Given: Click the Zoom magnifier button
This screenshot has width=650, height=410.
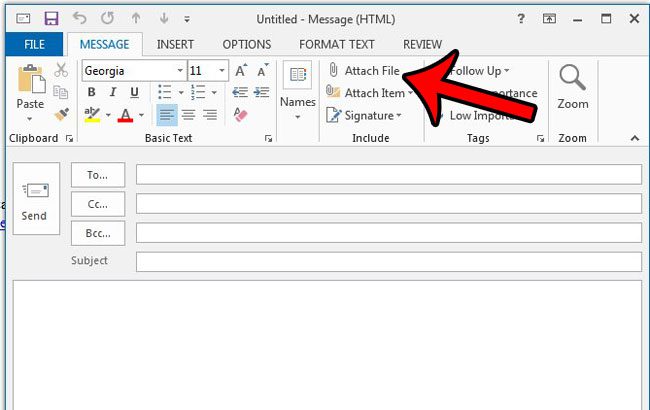Looking at the screenshot, I should point(572,87).
